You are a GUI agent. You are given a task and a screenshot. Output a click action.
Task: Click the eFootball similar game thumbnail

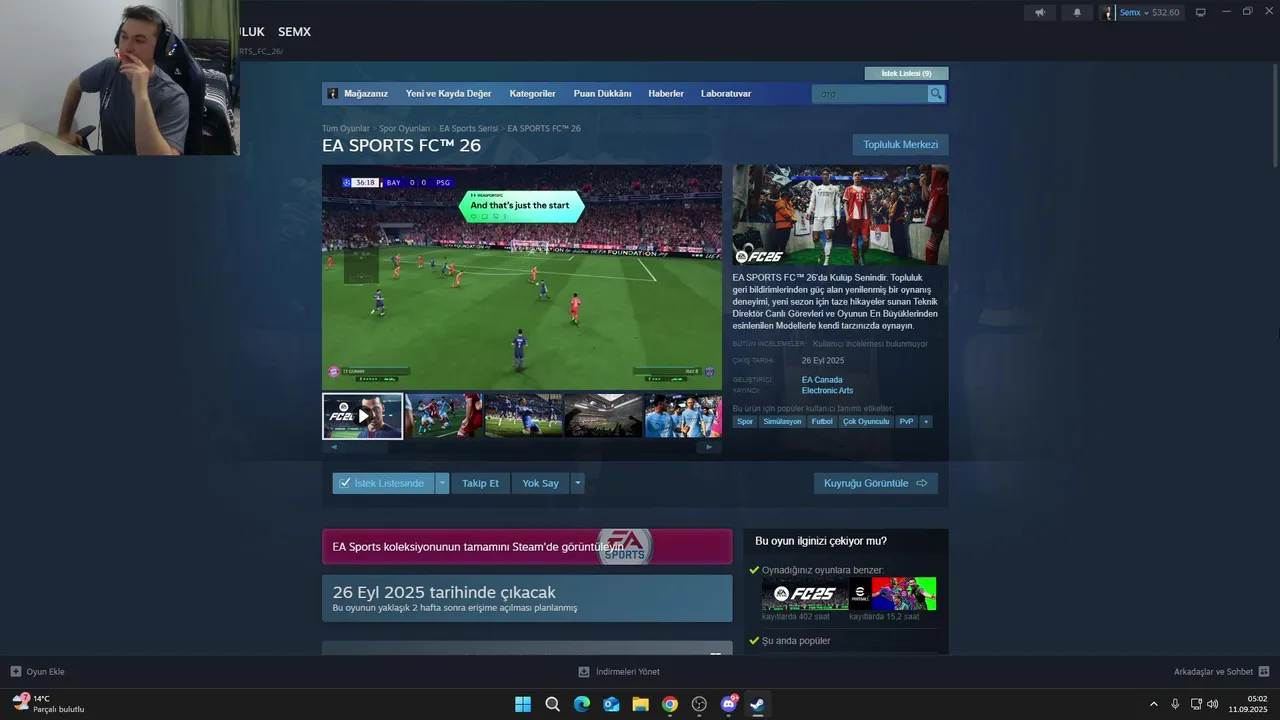(893, 594)
